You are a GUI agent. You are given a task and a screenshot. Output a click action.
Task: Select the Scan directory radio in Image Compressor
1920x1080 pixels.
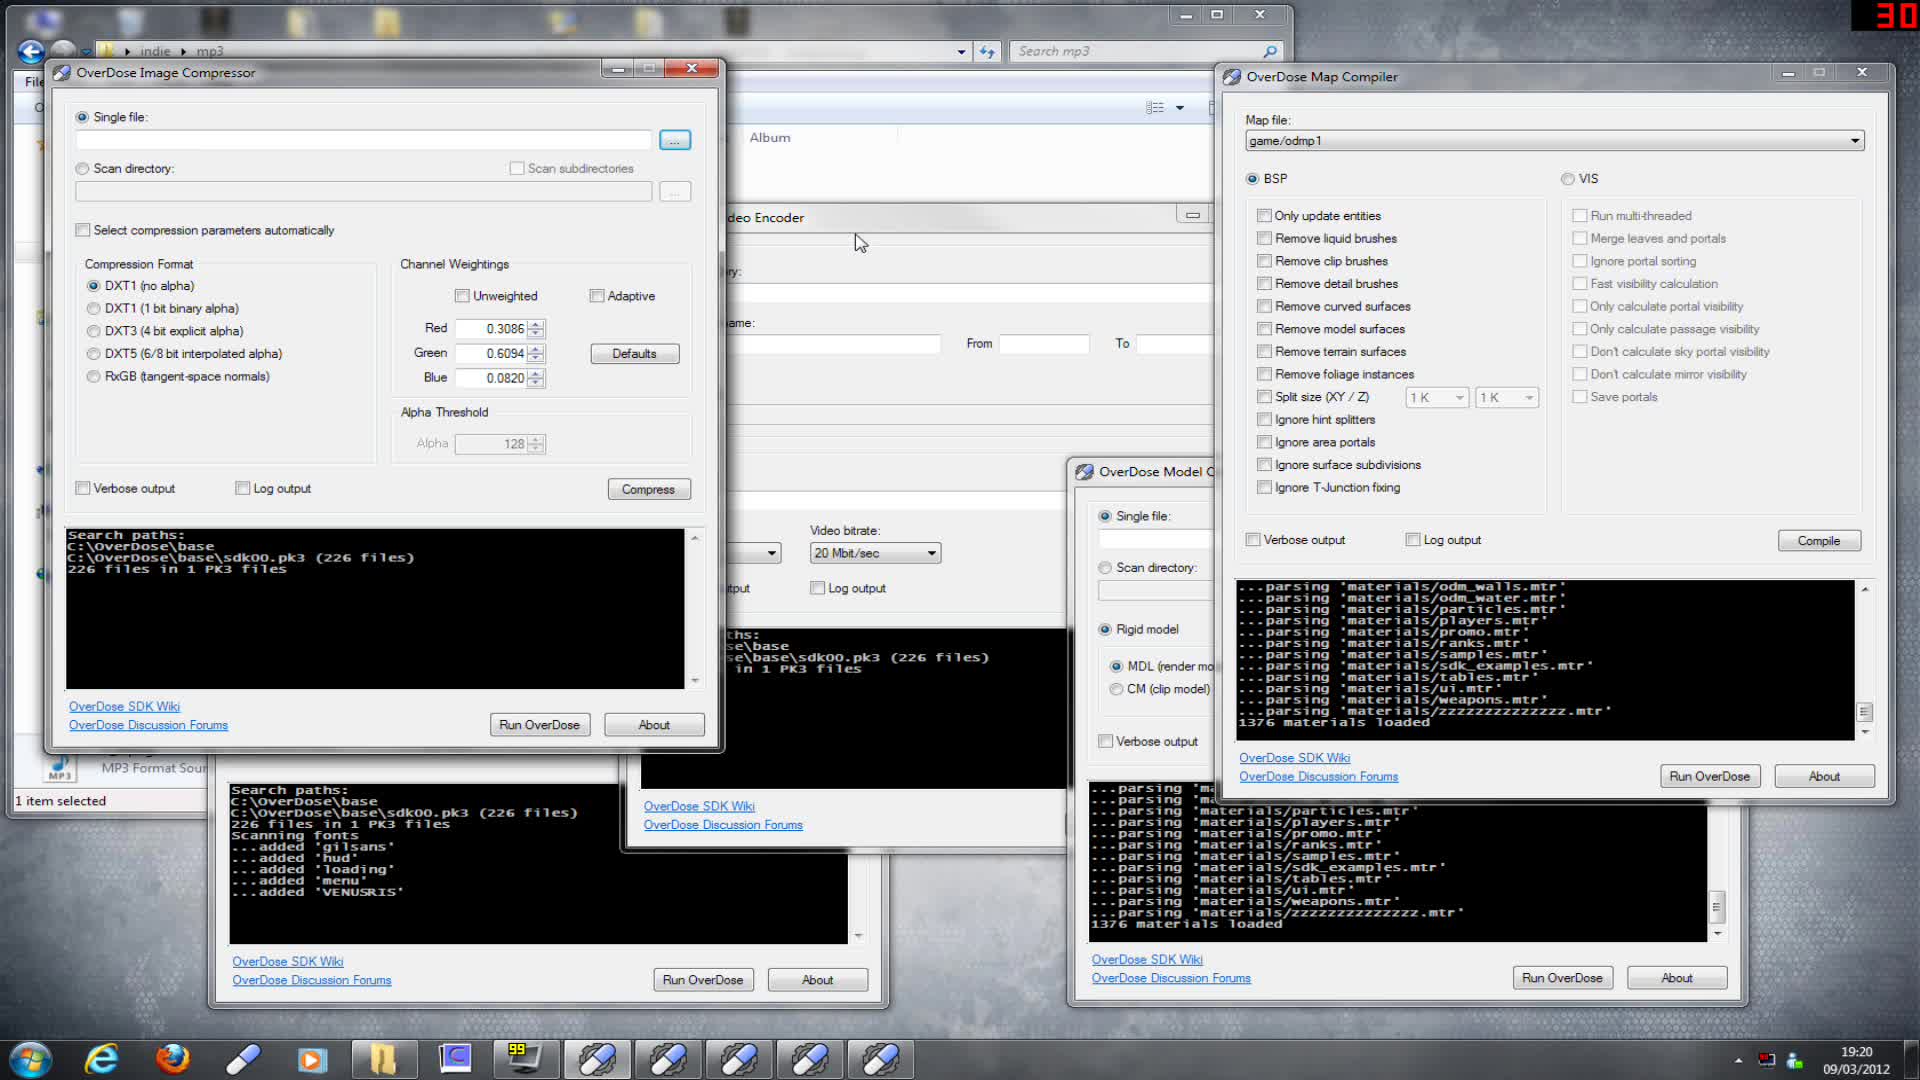[x=83, y=169]
